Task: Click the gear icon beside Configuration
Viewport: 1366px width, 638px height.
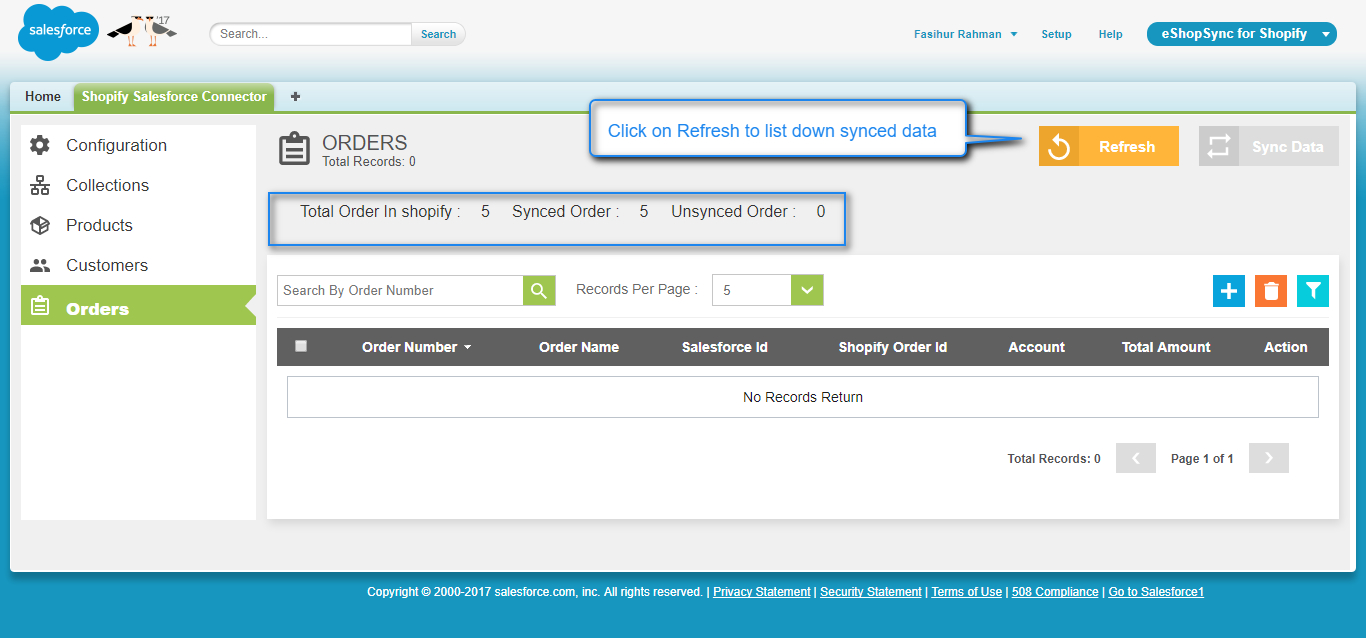Action: coord(40,145)
